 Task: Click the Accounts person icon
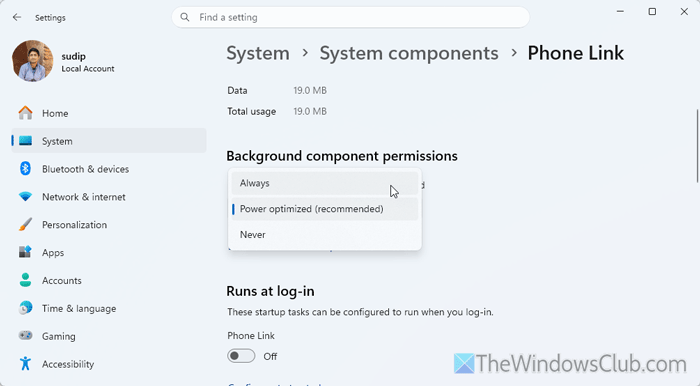point(25,280)
